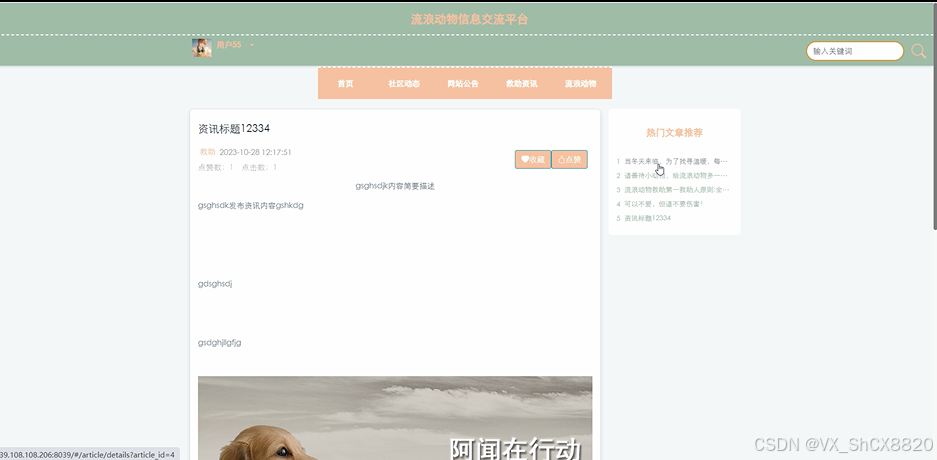Click the gdsghsdj paragraph

[215, 284]
